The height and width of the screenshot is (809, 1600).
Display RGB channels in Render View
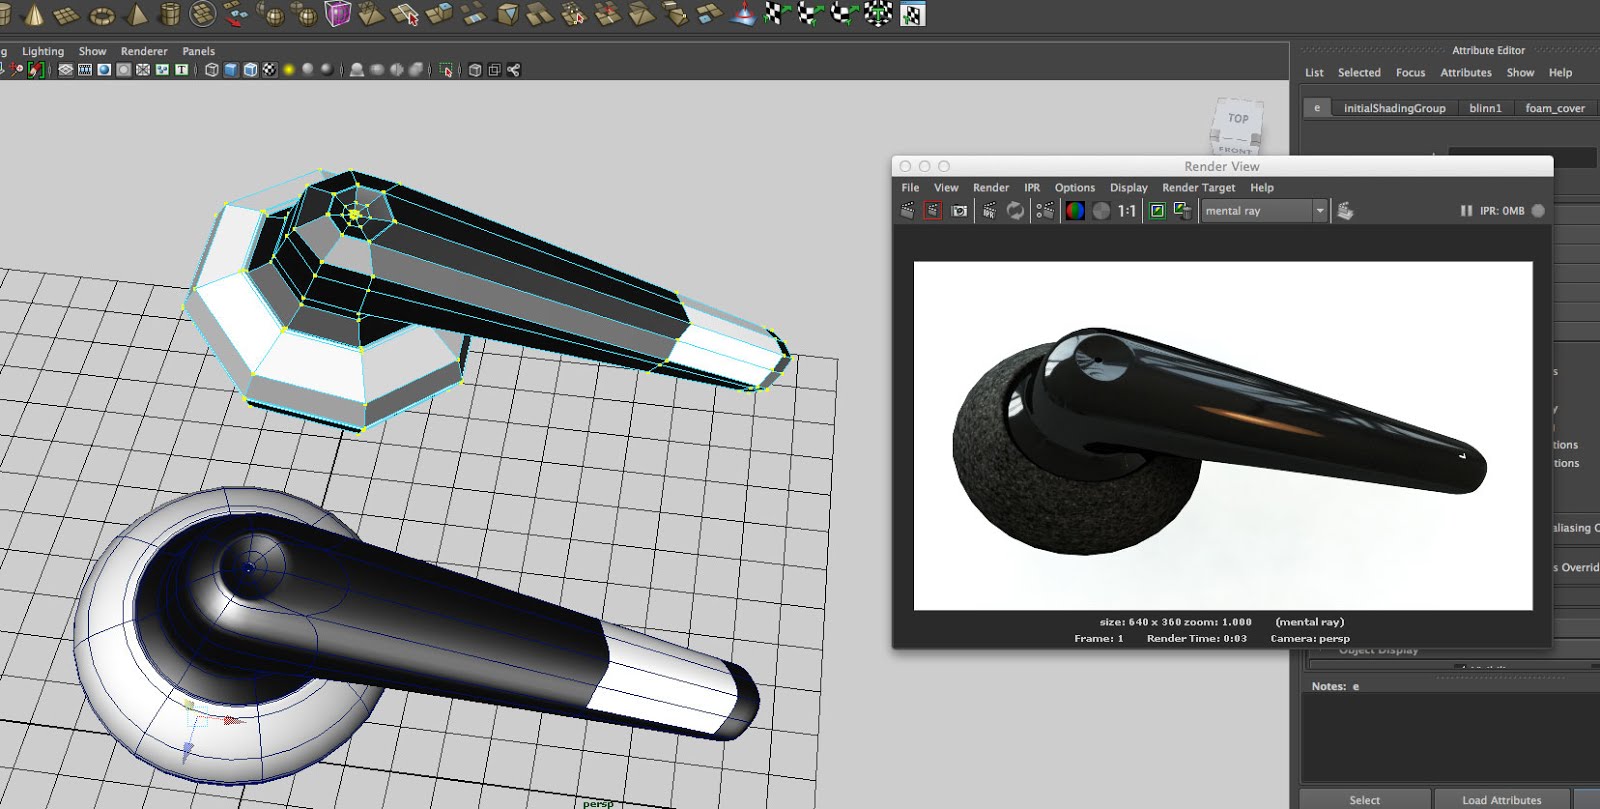click(1075, 211)
